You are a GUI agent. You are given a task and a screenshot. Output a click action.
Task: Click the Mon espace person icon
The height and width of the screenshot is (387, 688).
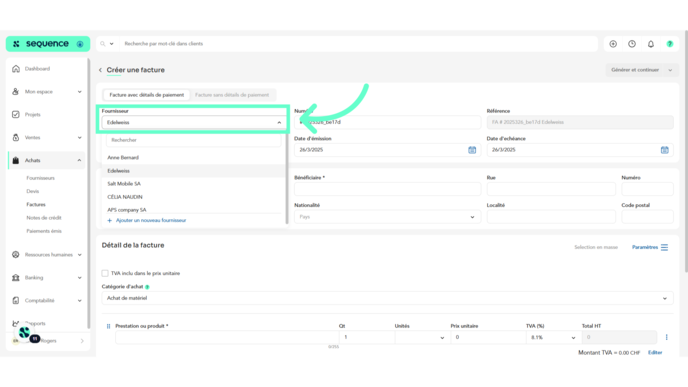pos(16,92)
